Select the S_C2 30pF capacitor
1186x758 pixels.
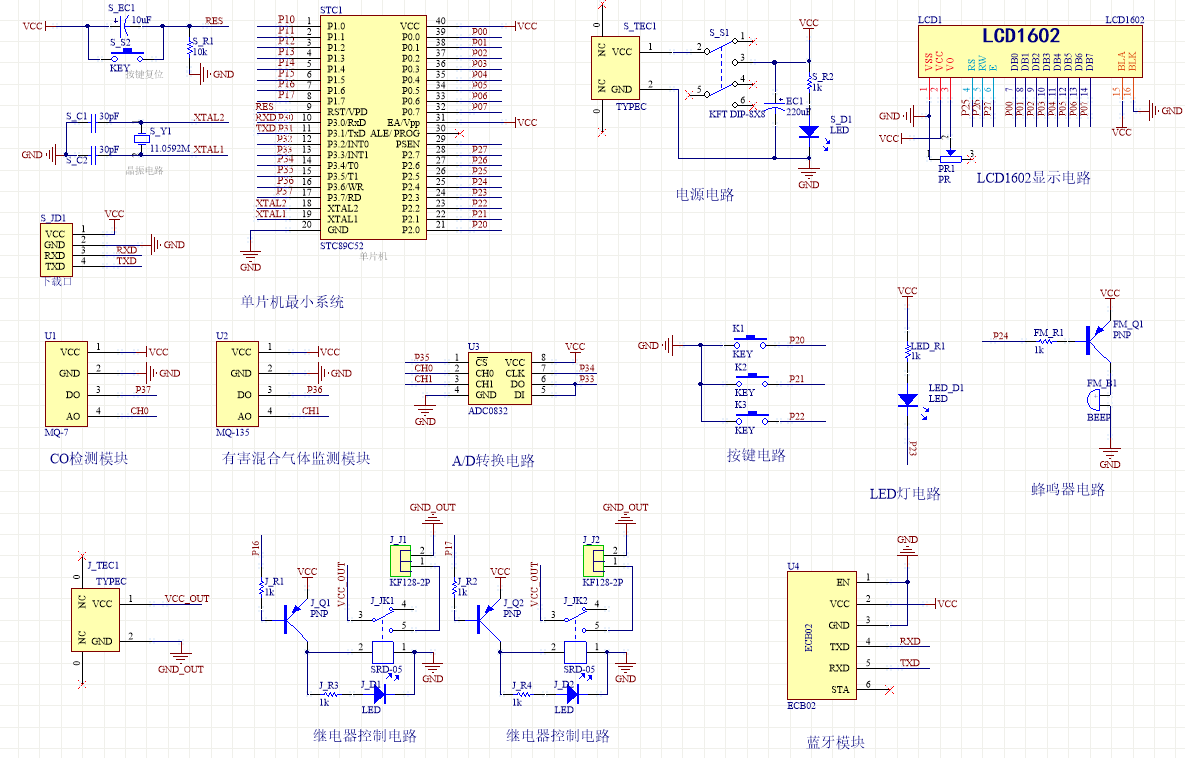coord(94,154)
